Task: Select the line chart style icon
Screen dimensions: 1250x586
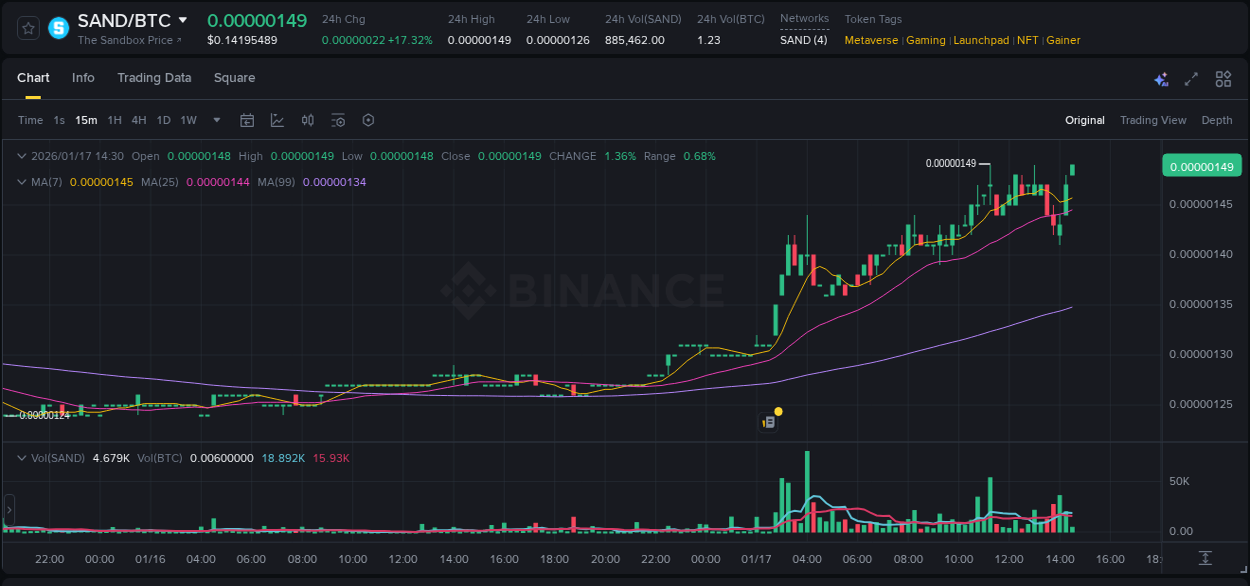Action: 277,120
